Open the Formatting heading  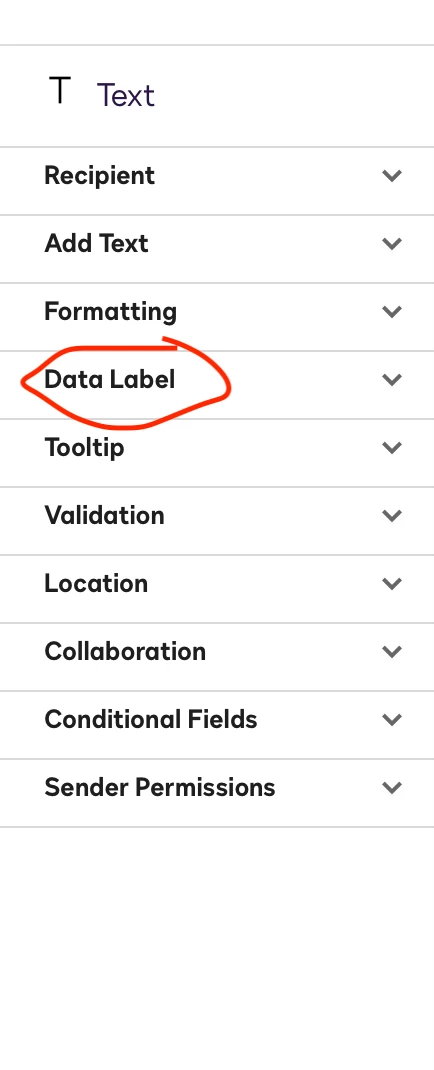click(x=111, y=312)
